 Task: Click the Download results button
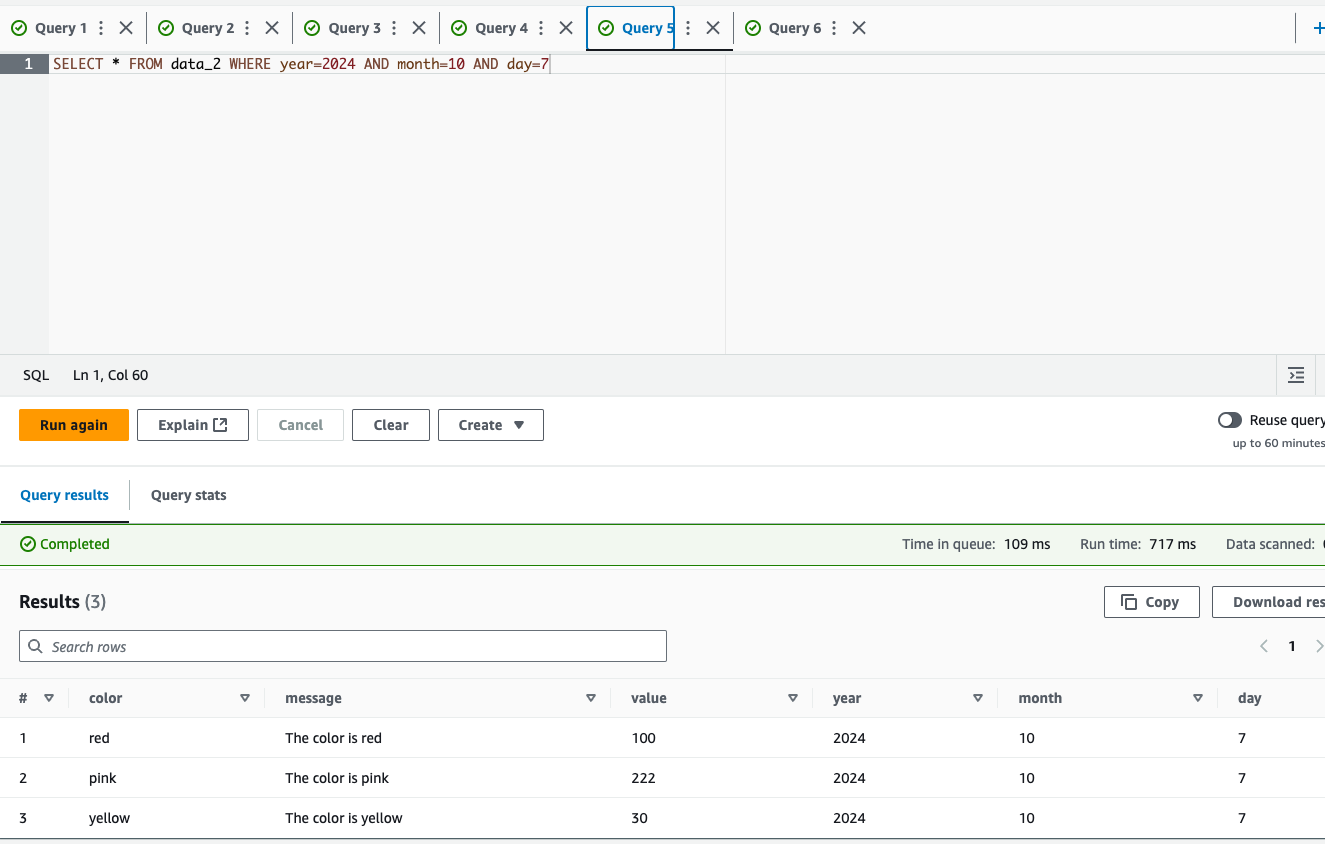pos(1268,602)
